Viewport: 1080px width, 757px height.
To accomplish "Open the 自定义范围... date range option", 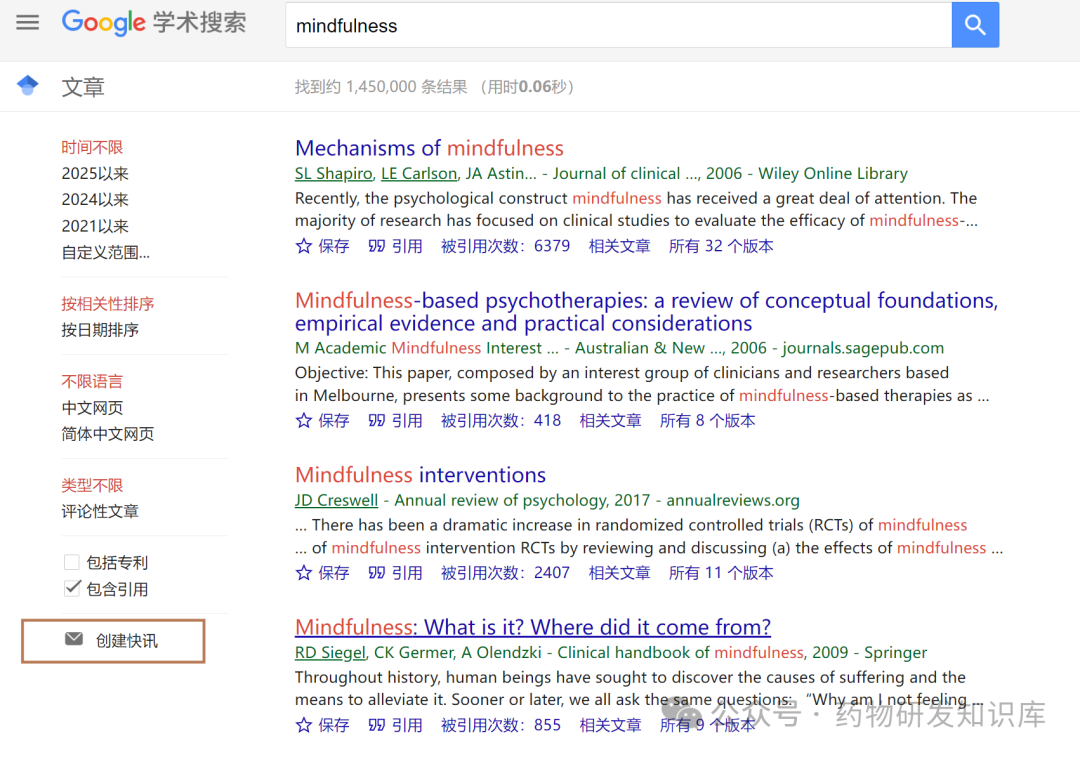I will click(106, 253).
